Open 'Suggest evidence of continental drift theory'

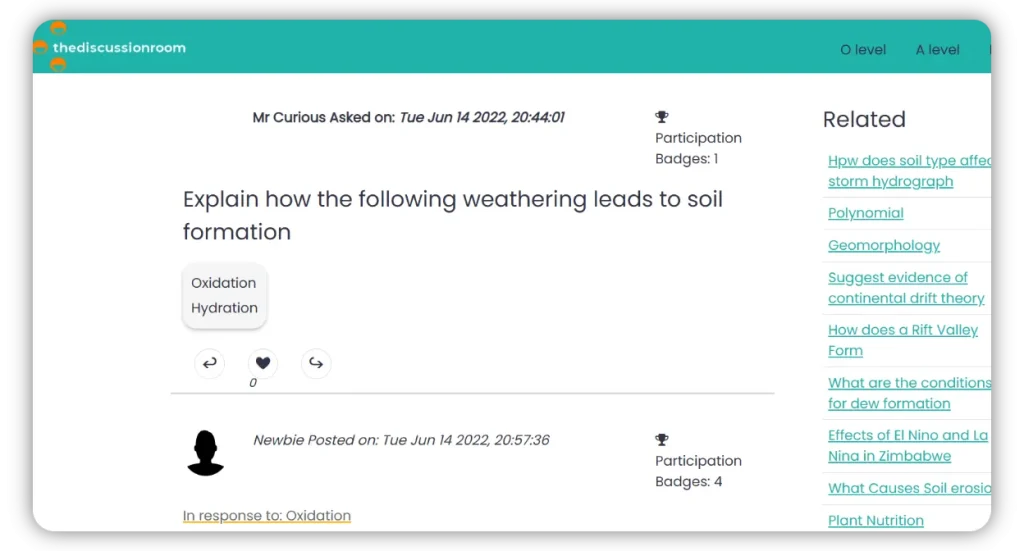[905, 288]
